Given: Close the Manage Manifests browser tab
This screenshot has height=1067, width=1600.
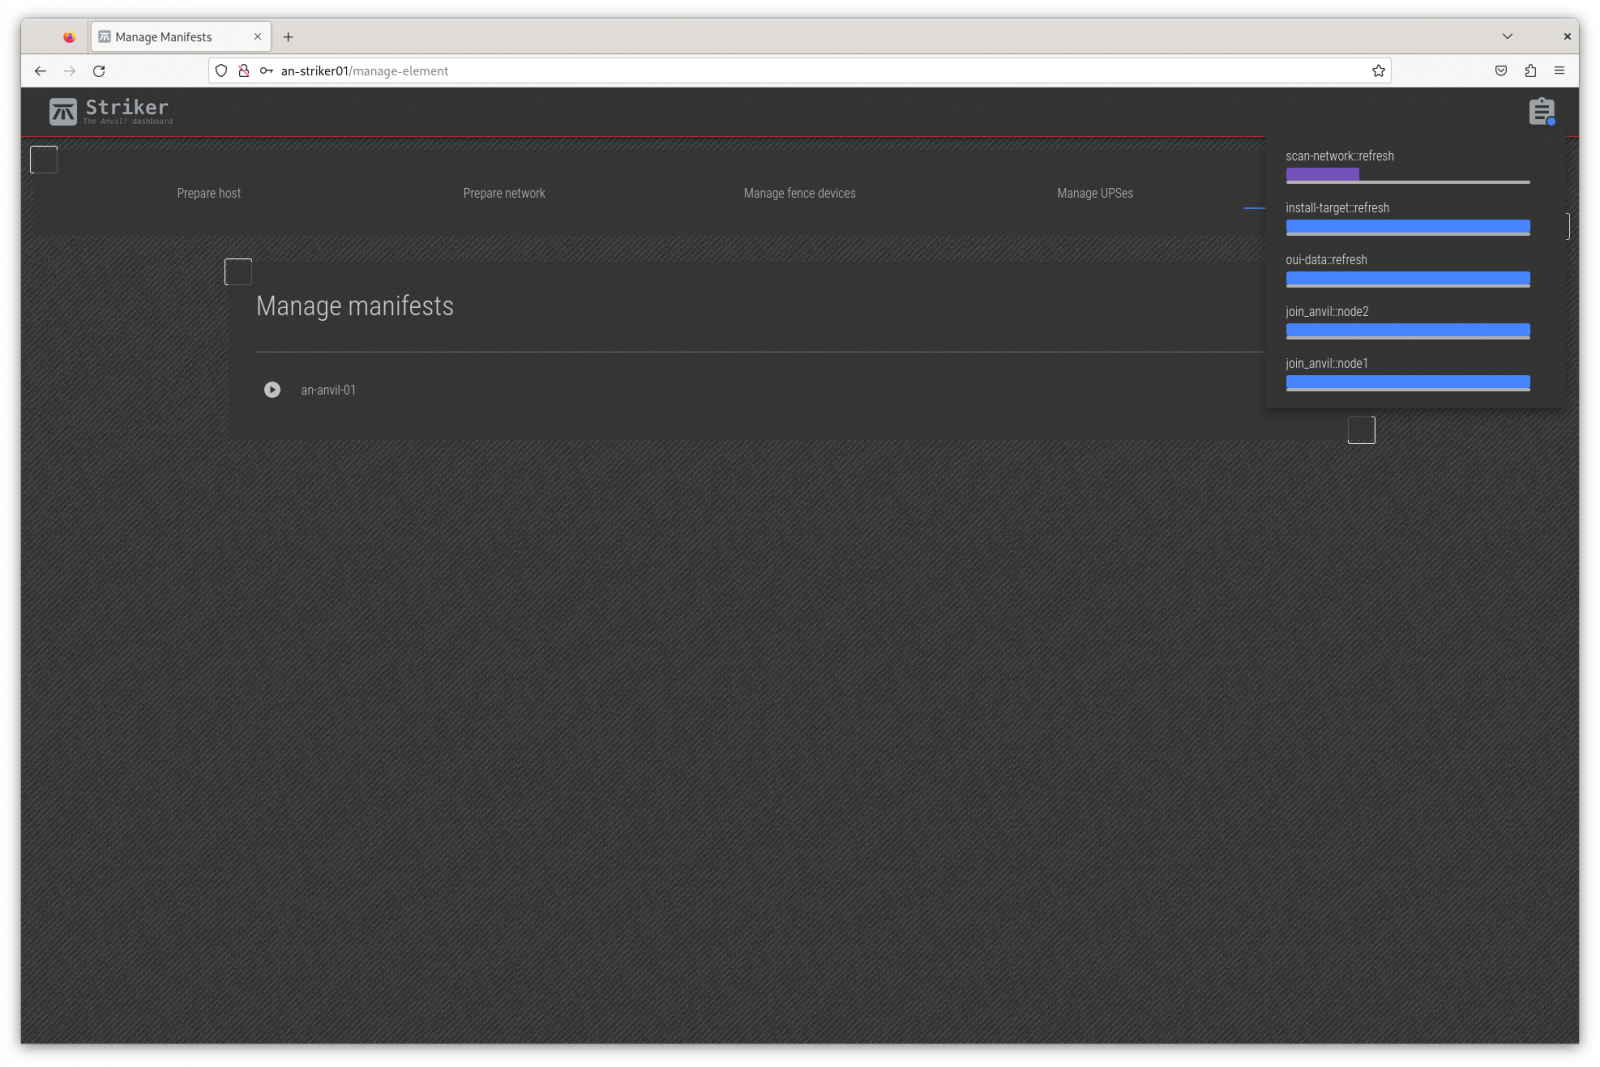Looking at the screenshot, I should pyautogui.click(x=257, y=37).
